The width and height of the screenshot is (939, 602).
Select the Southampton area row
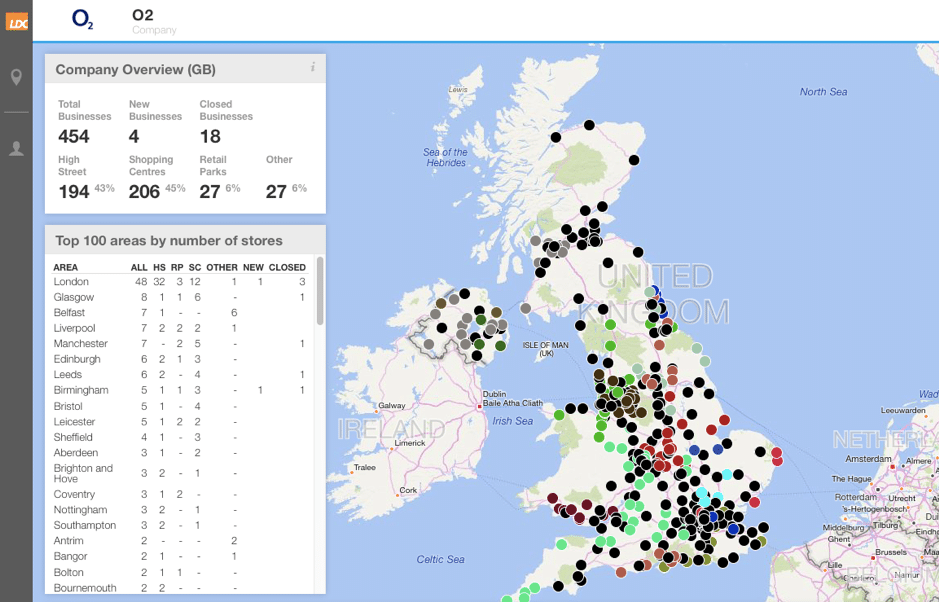coord(180,525)
